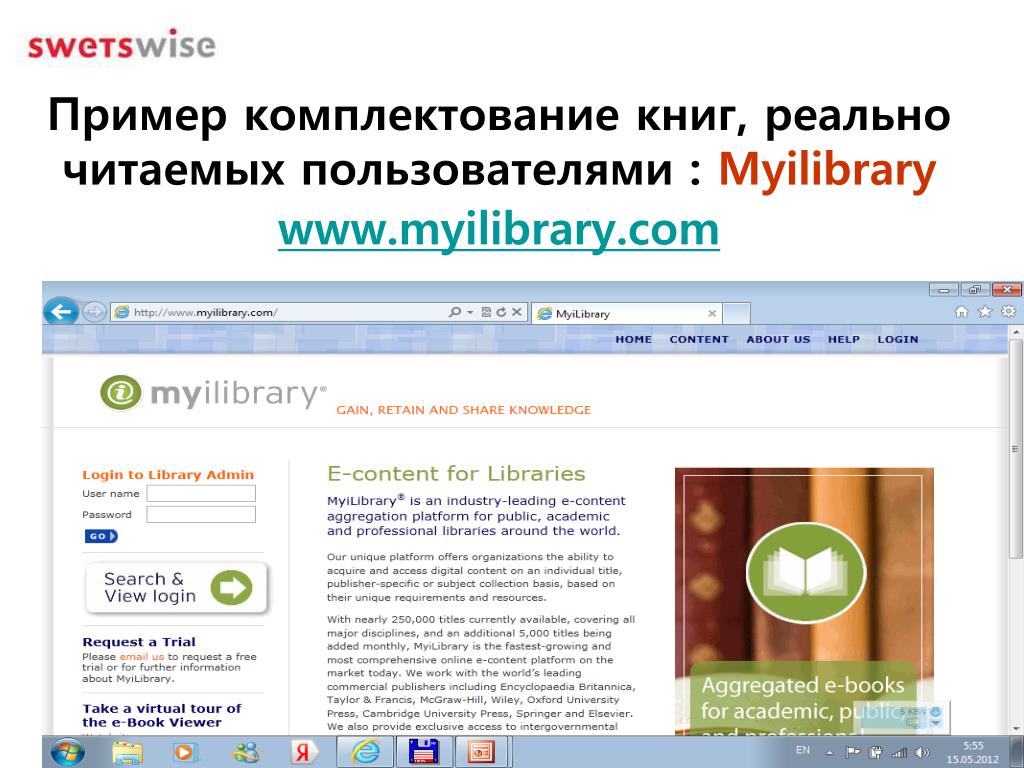Screen dimensions: 1024x768
Task: Click the power plug tray icon
Action: coord(876,752)
